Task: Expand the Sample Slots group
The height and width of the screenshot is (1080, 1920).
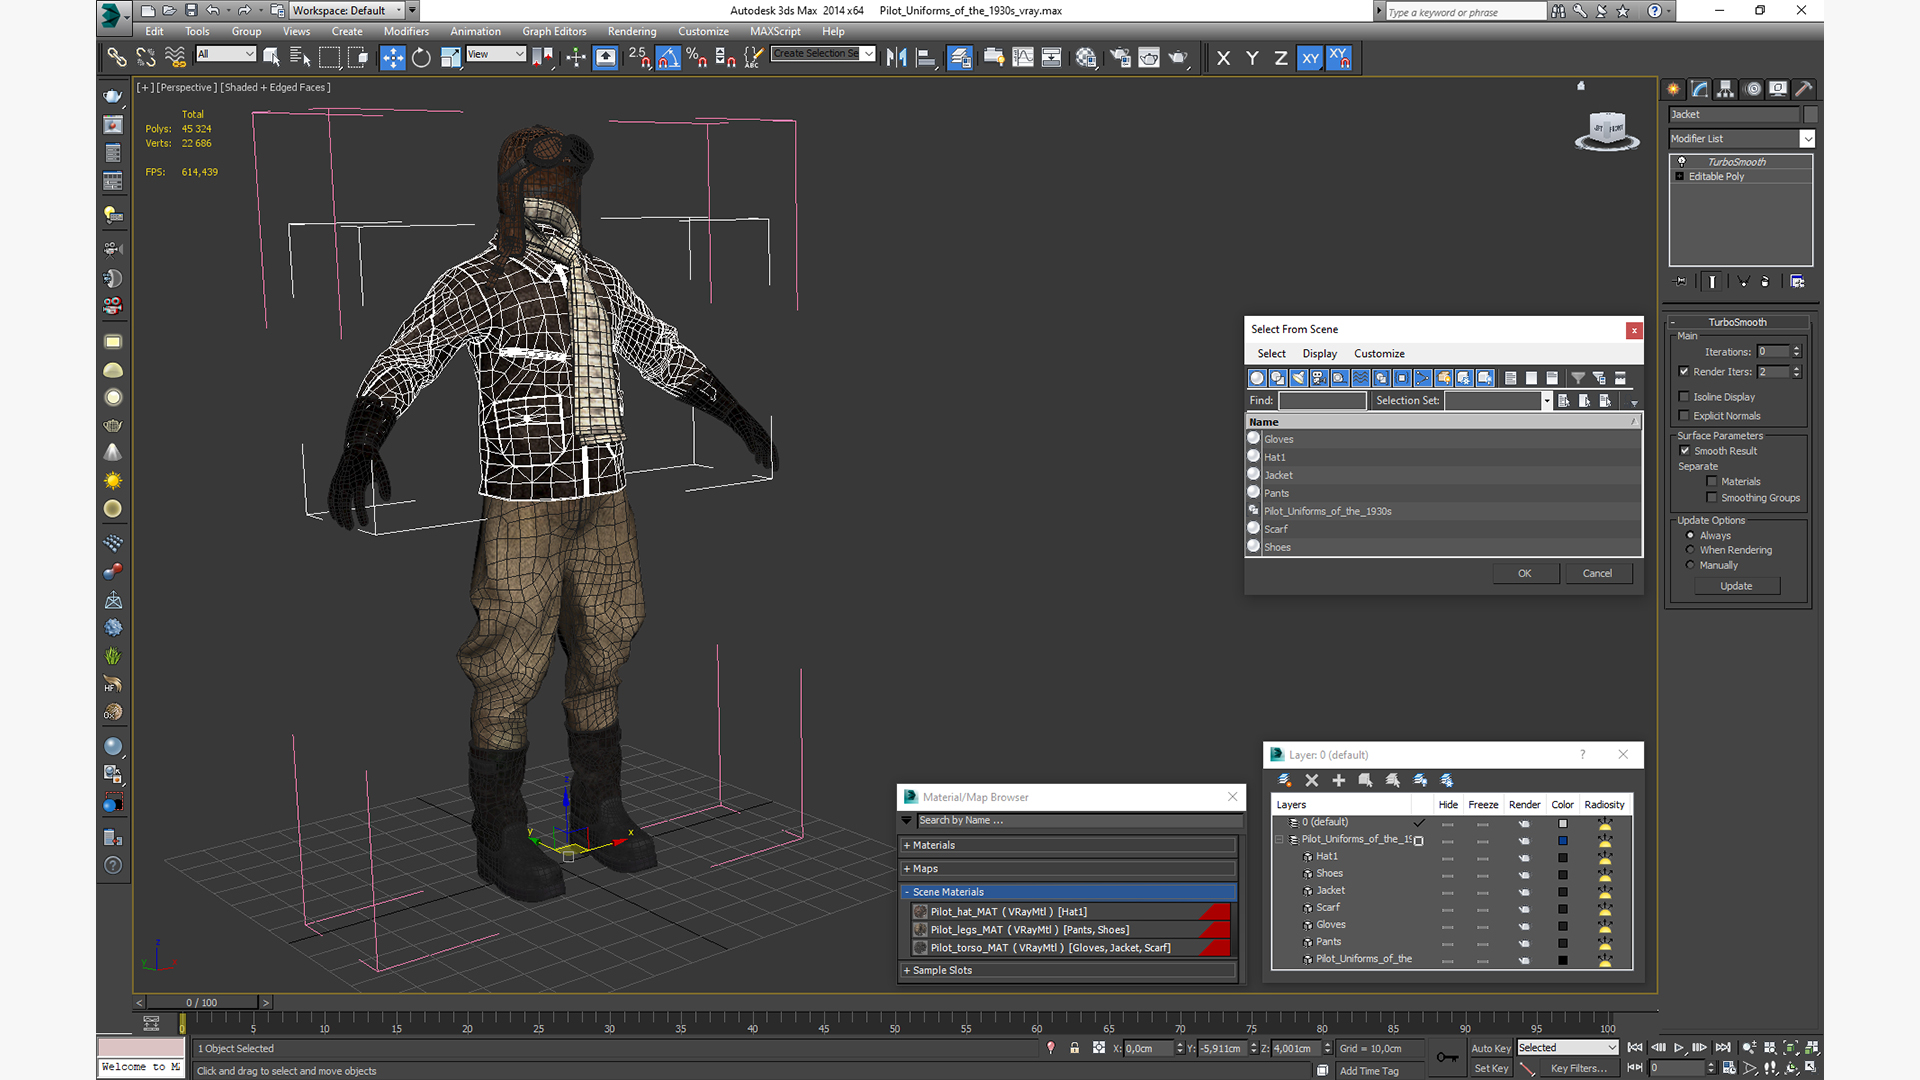Action: (x=1067, y=971)
